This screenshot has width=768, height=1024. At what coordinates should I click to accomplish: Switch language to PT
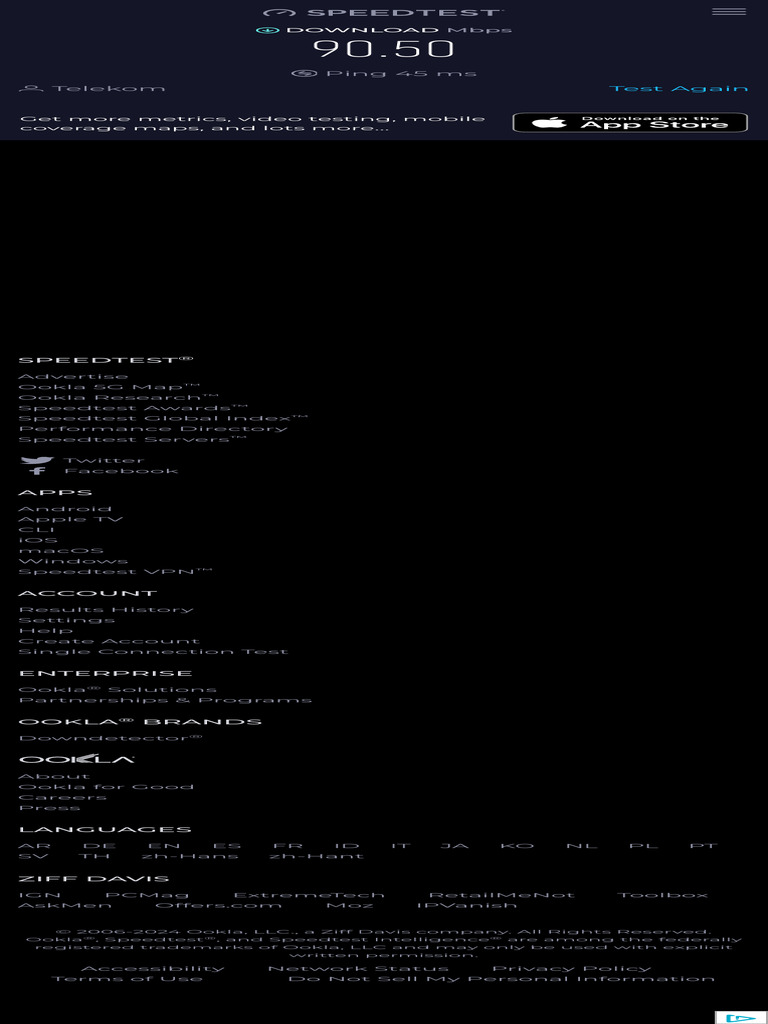click(x=703, y=846)
